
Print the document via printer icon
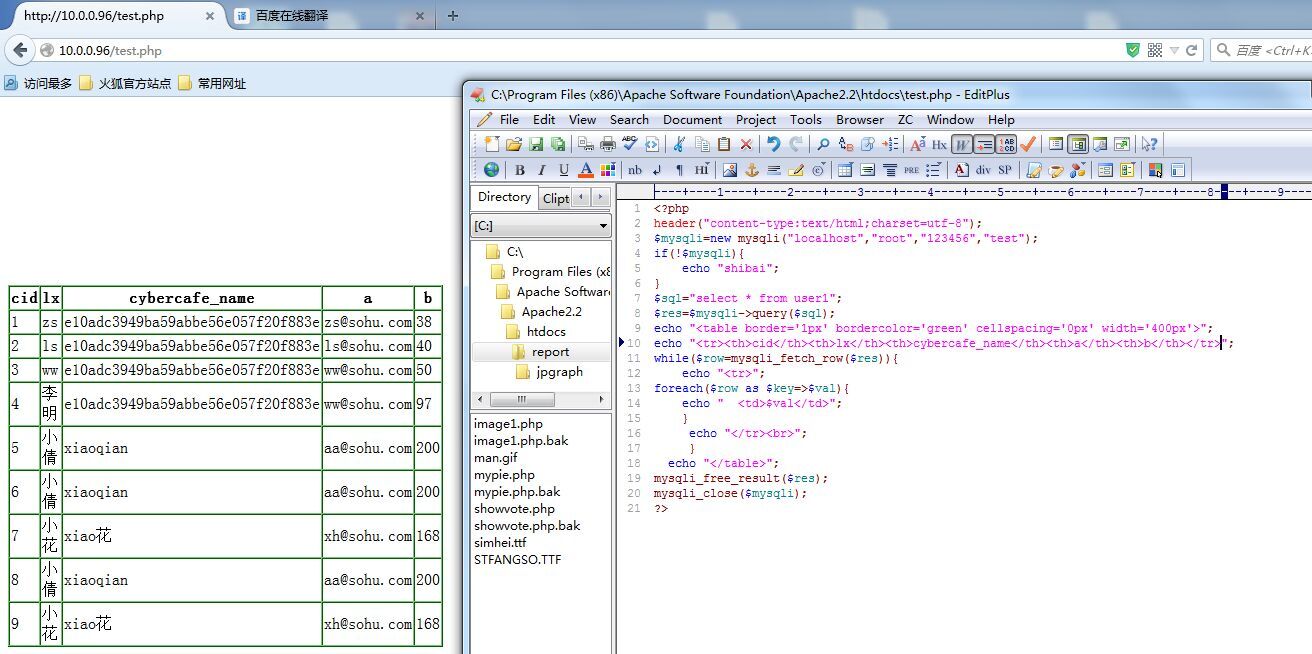pyautogui.click(x=607, y=144)
